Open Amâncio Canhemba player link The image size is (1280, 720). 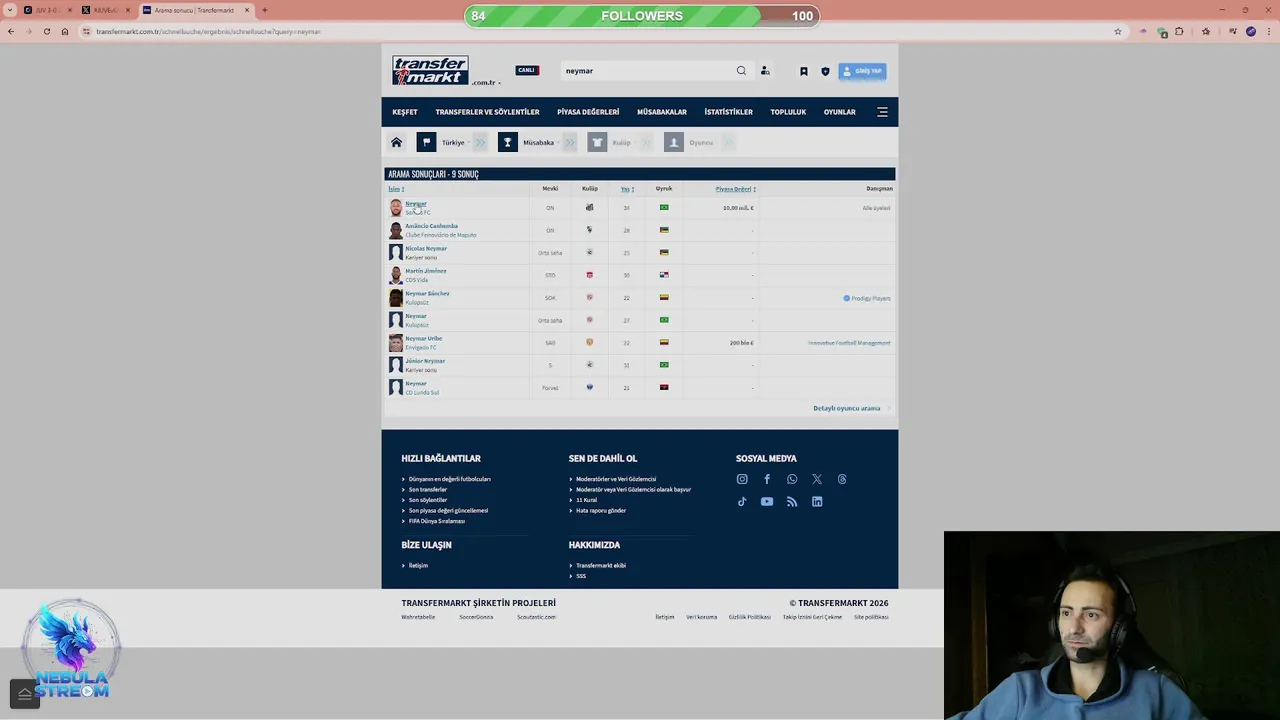(431, 226)
